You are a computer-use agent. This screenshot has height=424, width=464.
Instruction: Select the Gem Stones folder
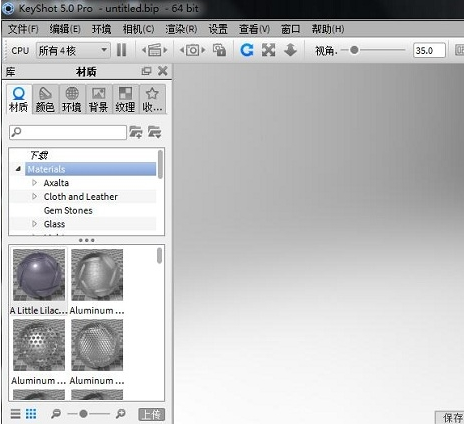(68, 210)
